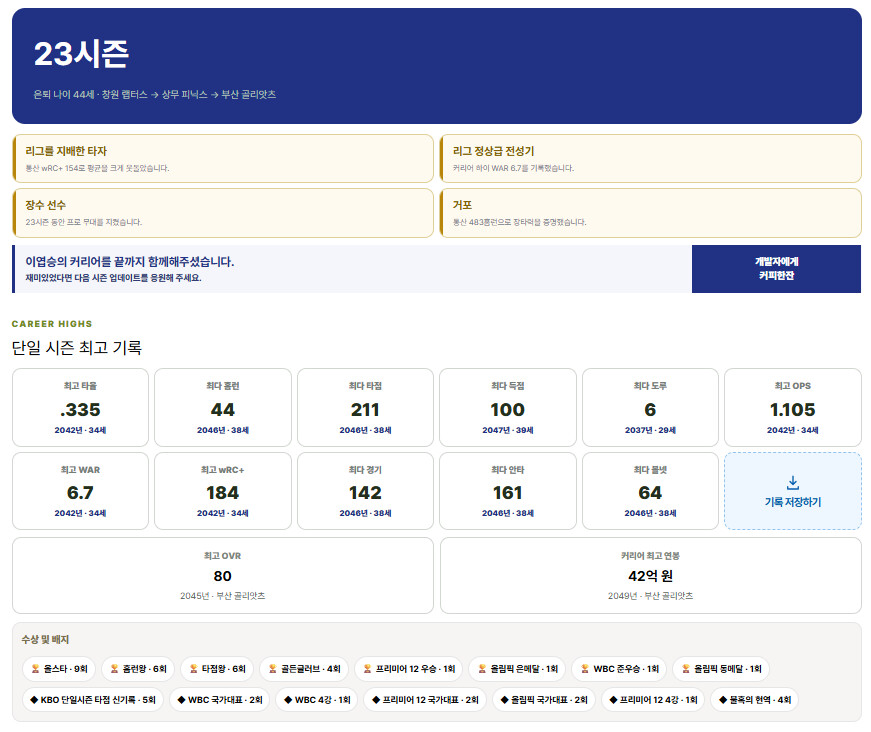Click the diamond icon on WBC 국가대표 badge
This screenshot has height=732, width=871.
click(181, 700)
